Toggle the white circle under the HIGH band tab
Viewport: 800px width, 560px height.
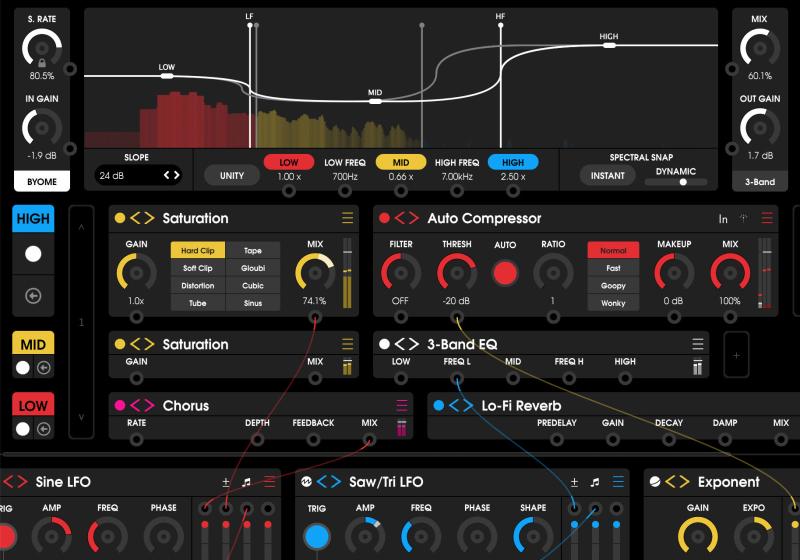33,253
